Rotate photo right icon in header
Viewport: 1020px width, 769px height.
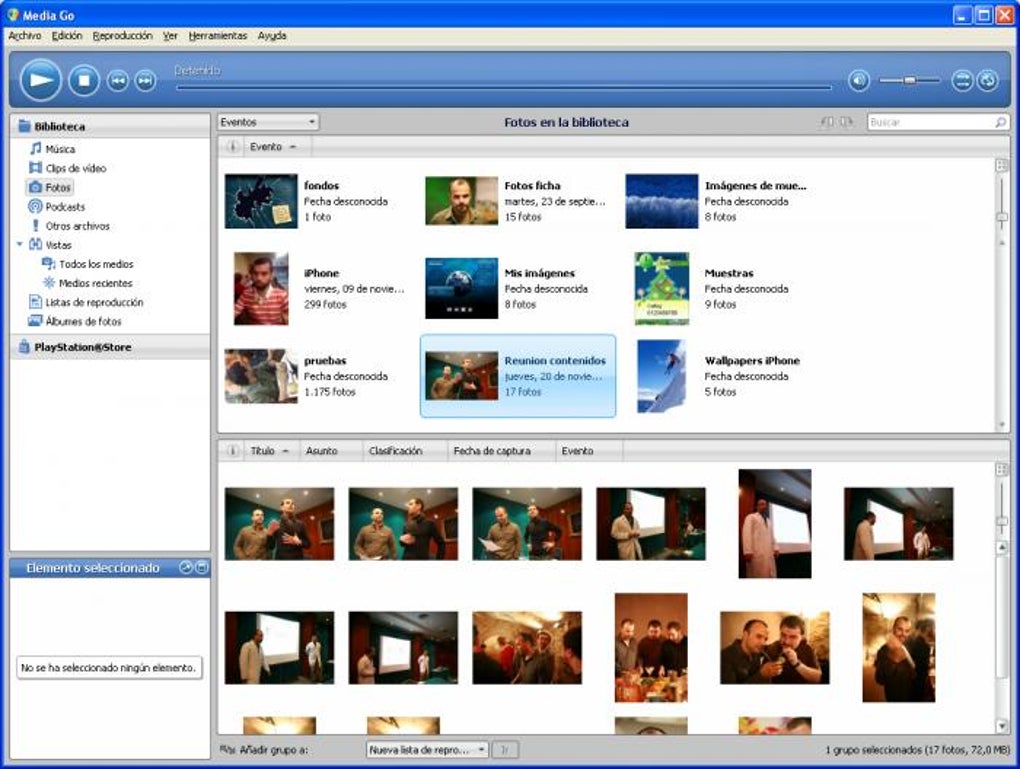846,122
